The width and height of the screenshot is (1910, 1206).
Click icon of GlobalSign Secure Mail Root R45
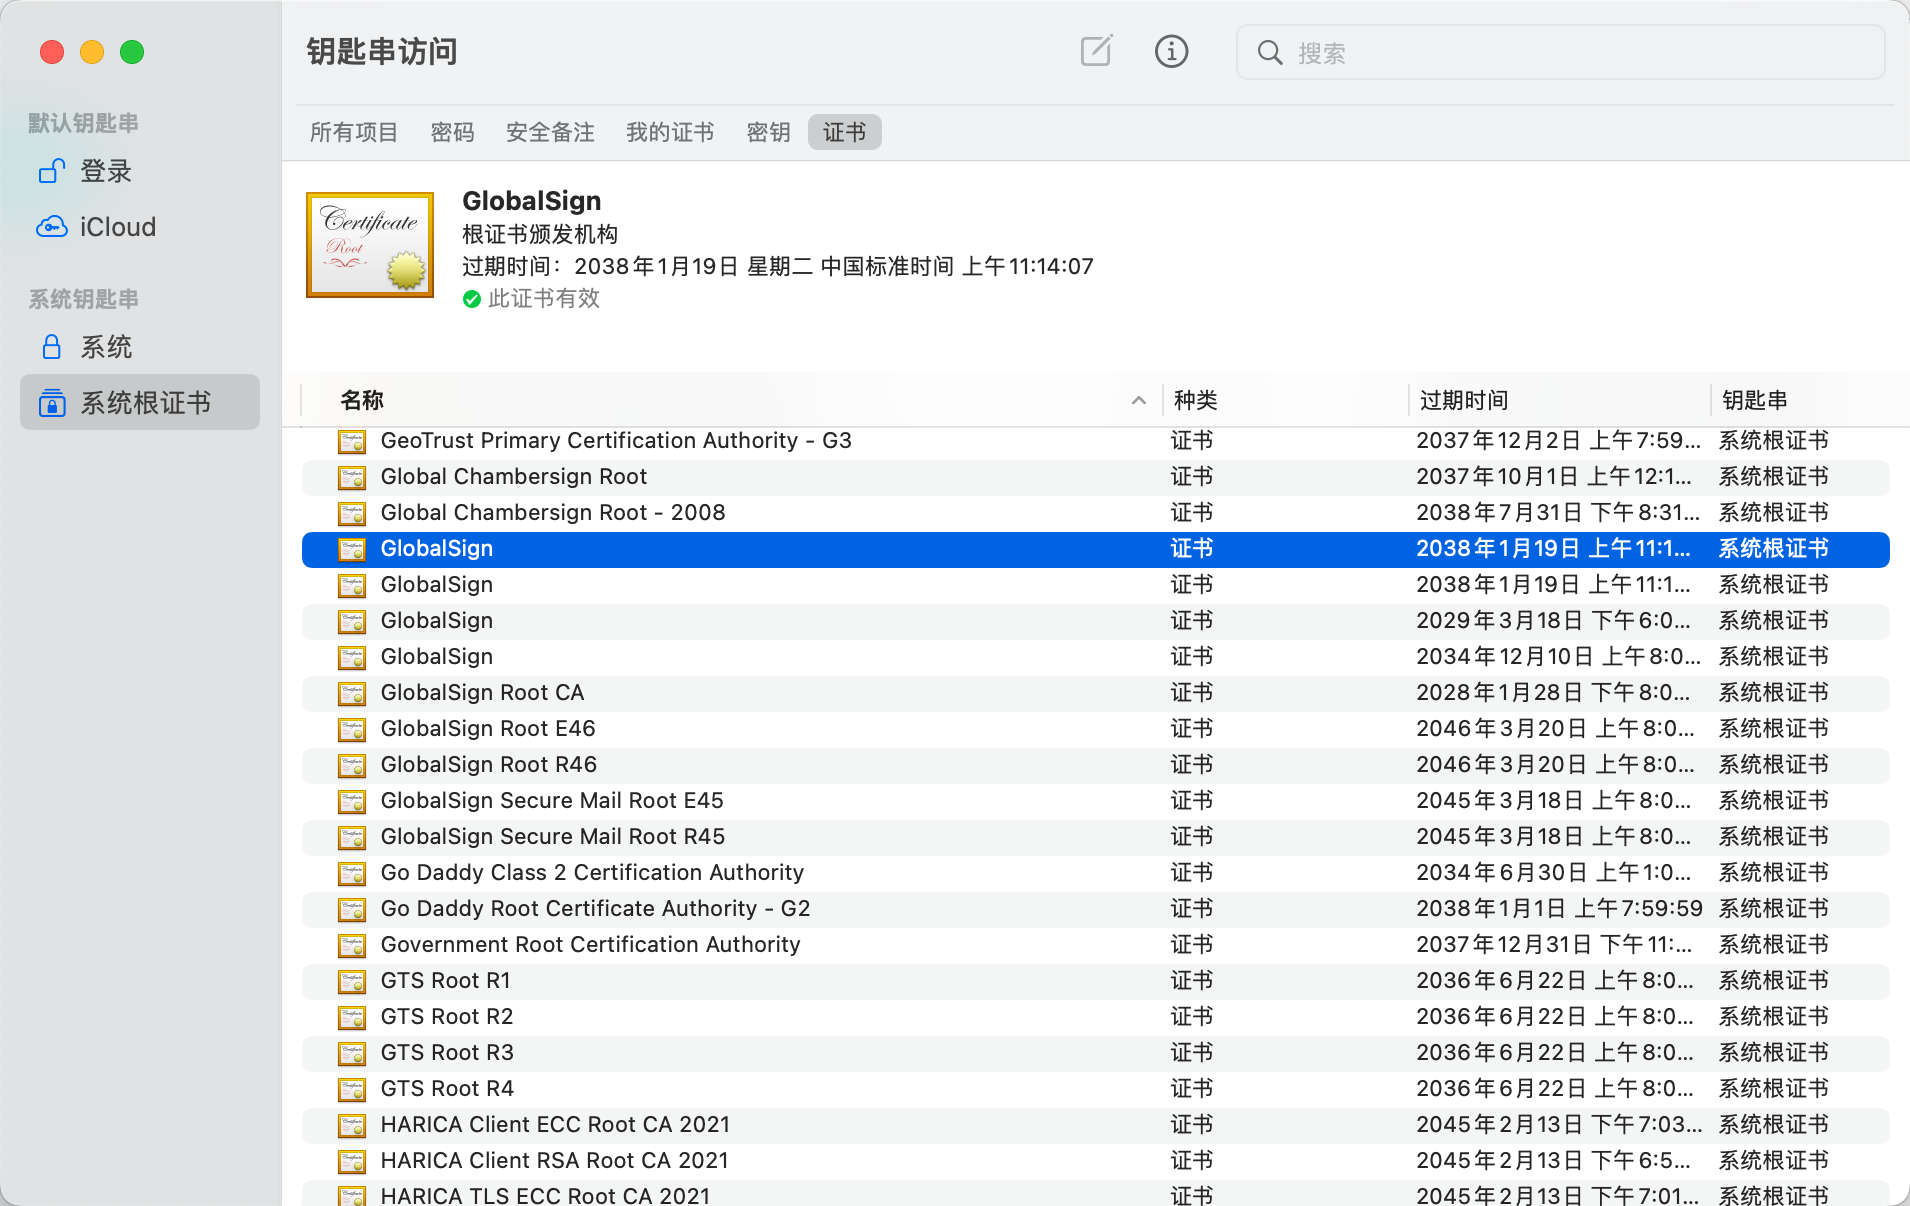point(352,837)
